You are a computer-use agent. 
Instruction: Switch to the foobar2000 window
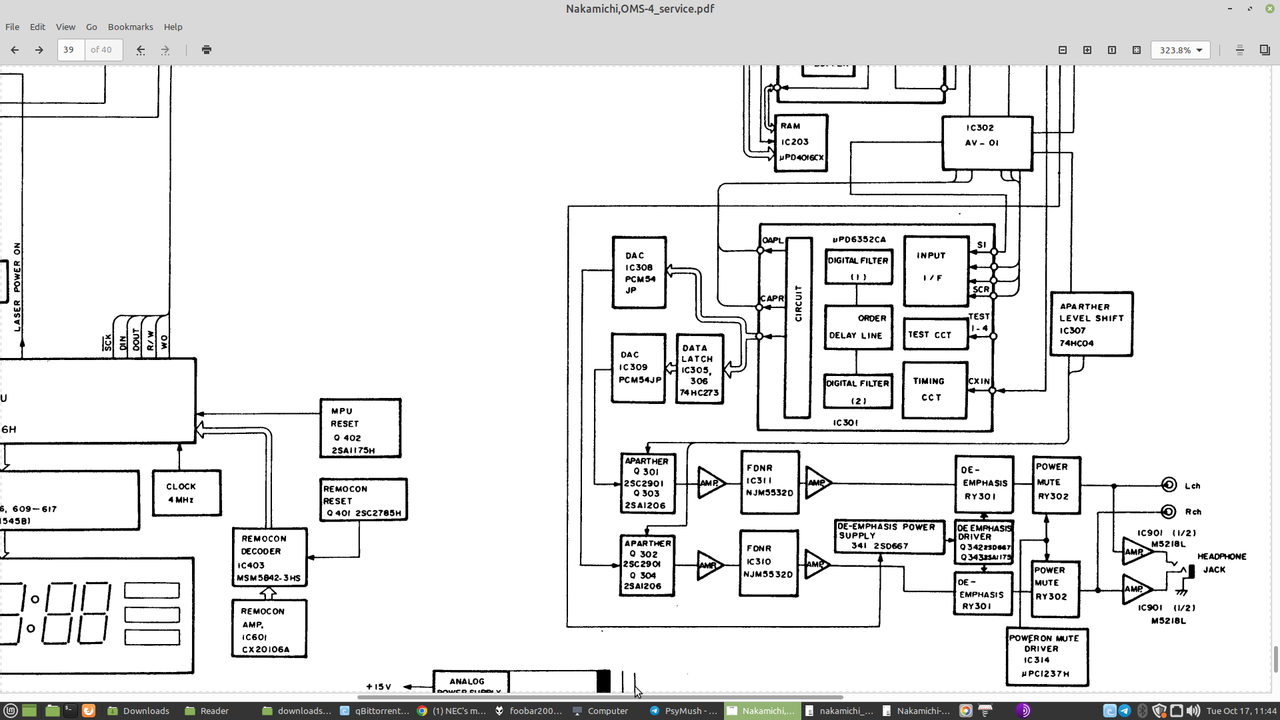[527, 711]
